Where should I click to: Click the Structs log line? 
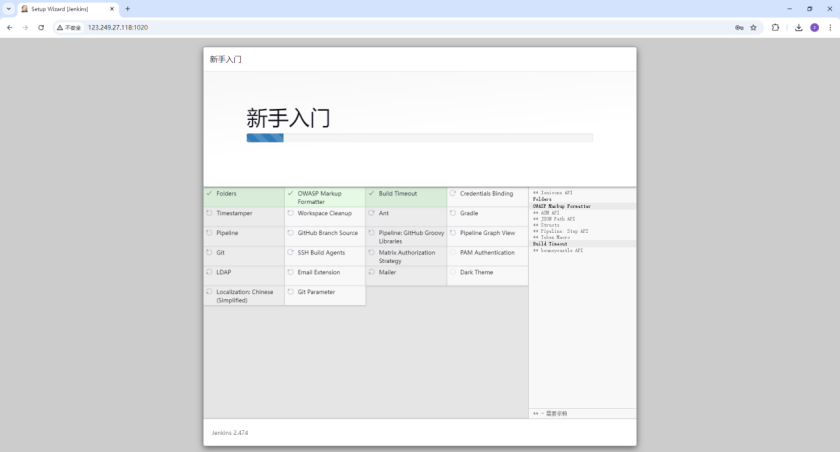546,225
